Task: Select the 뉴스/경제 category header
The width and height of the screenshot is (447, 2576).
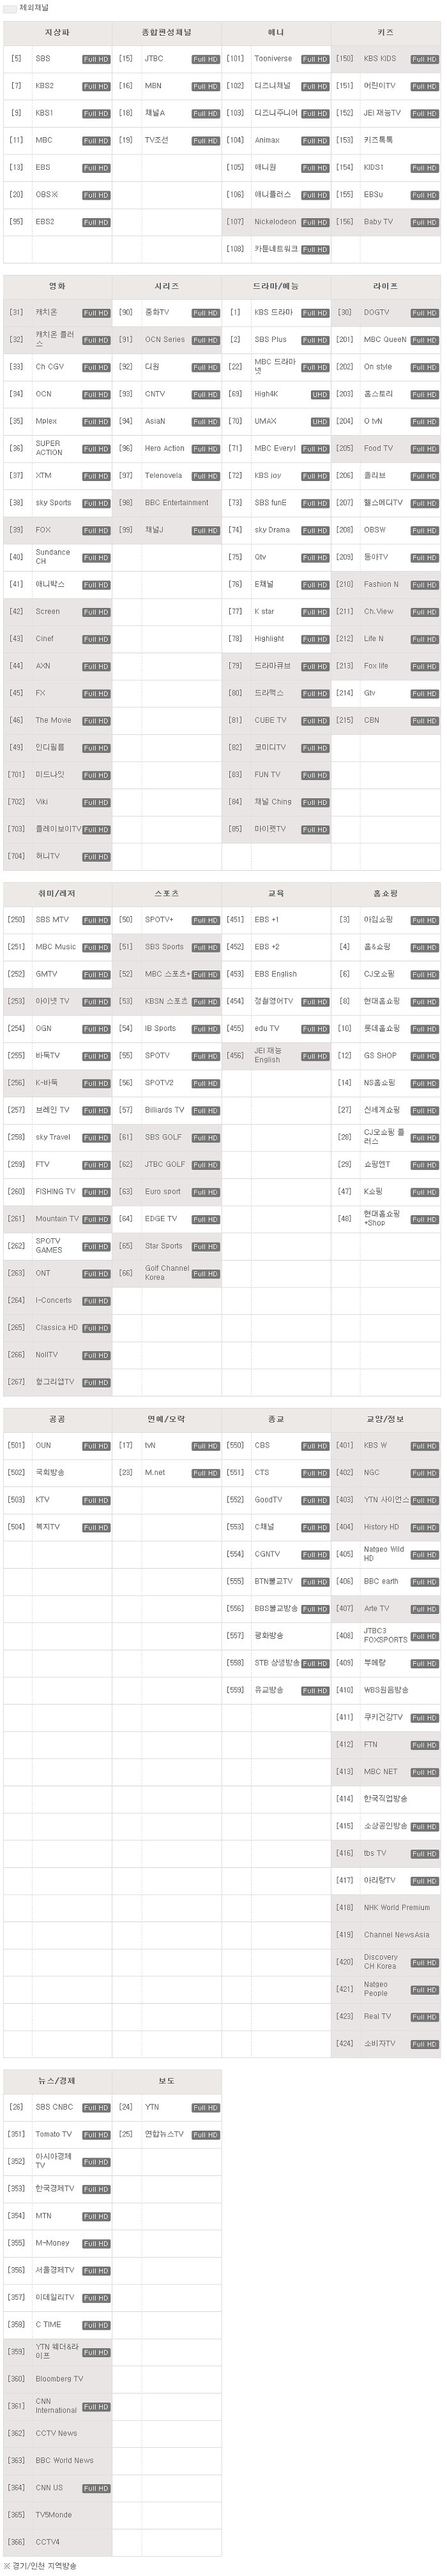Action: click(57, 2081)
